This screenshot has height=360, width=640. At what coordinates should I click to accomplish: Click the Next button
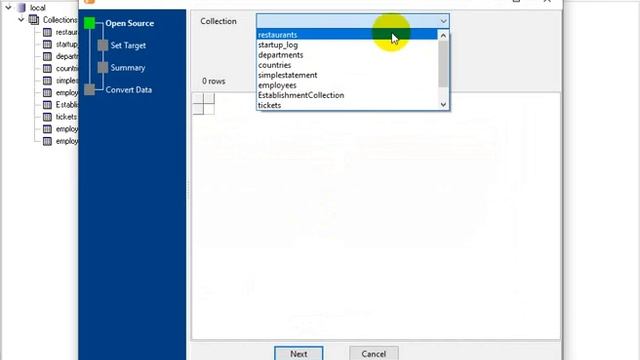(x=299, y=353)
